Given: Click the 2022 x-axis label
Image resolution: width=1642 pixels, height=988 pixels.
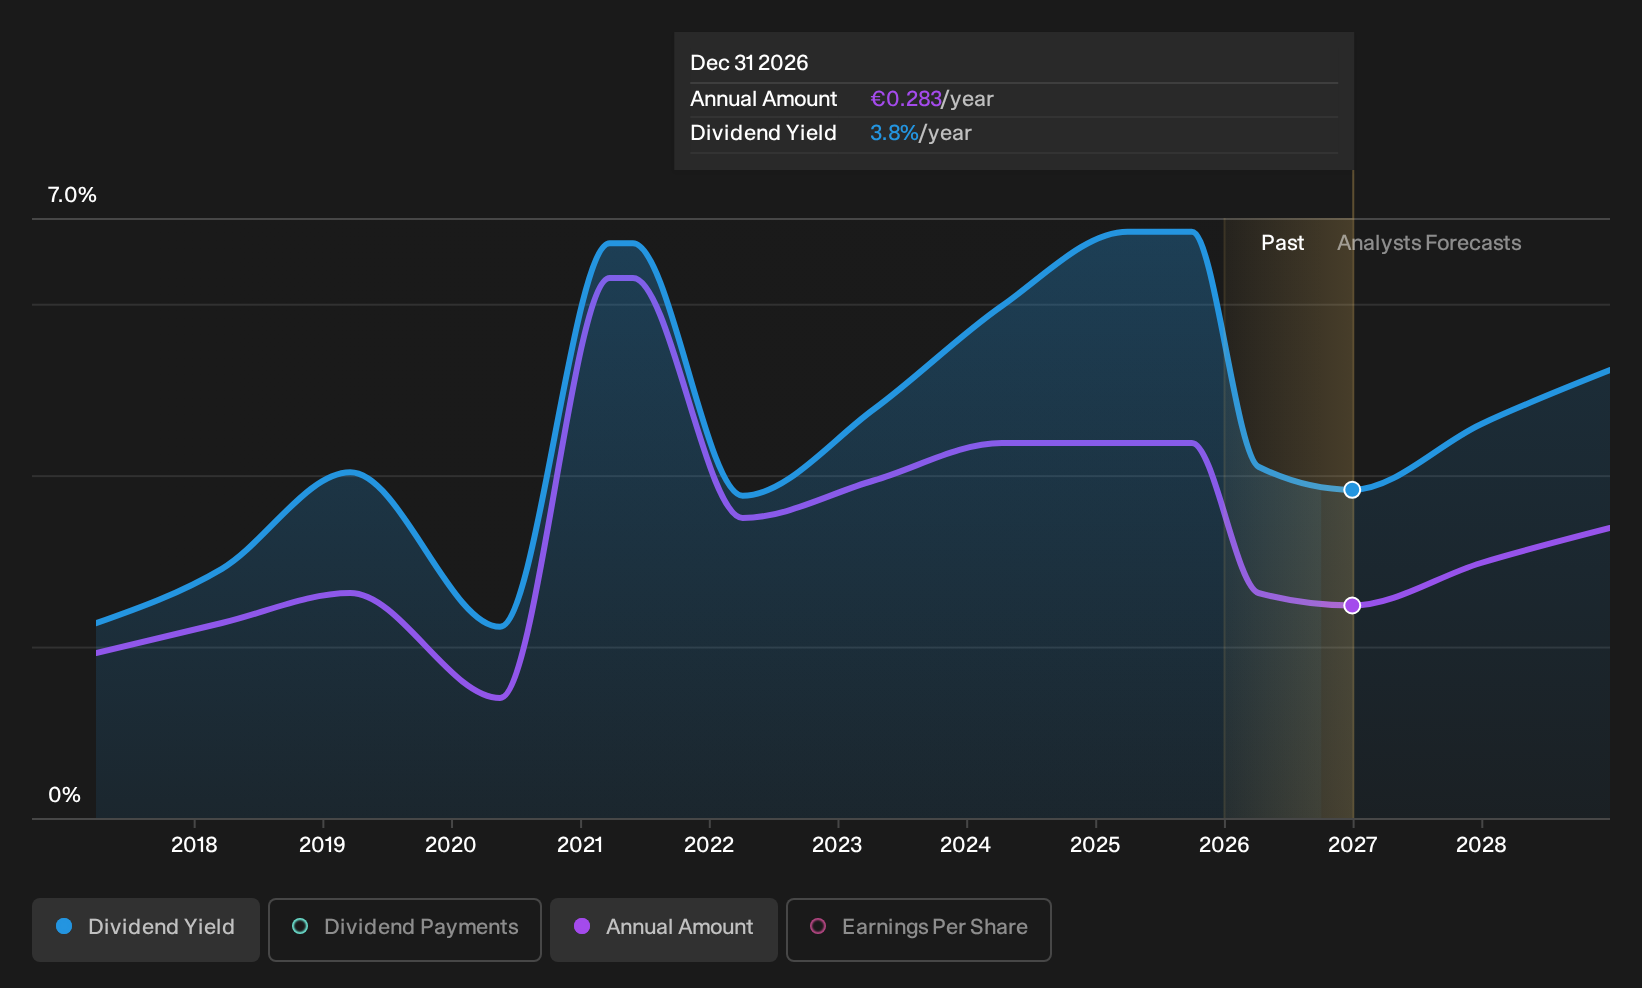Looking at the screenshot, I should coord(709,845).
